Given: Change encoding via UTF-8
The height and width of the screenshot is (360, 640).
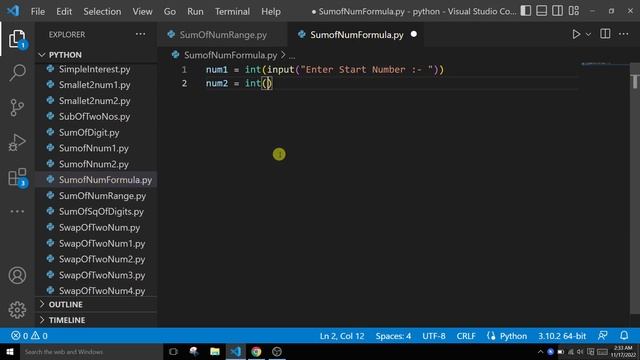Looking at the screenshot, I should [x=433, y=336].
